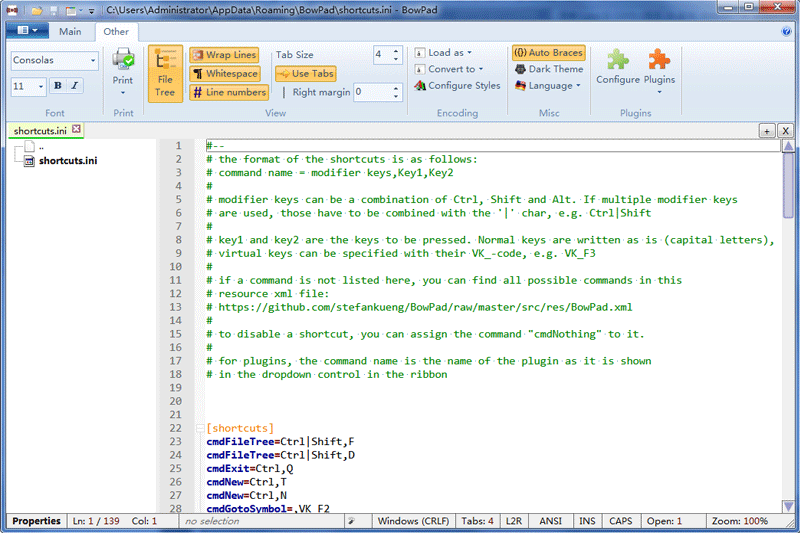
Task: Expand the Plugins dropdown
Action: [x=659, y=92]
